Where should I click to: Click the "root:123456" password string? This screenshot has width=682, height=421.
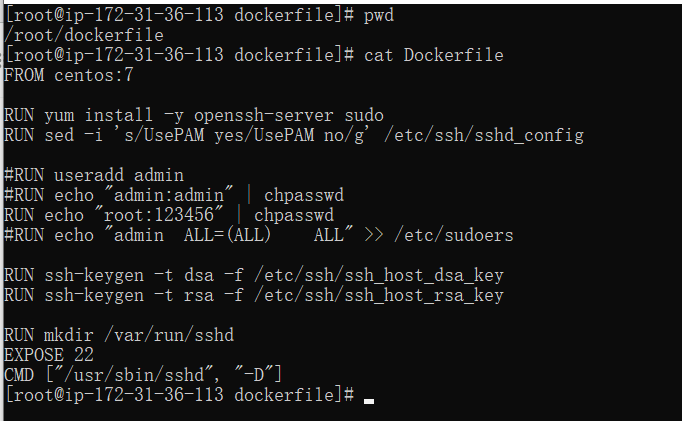(159, 215)
